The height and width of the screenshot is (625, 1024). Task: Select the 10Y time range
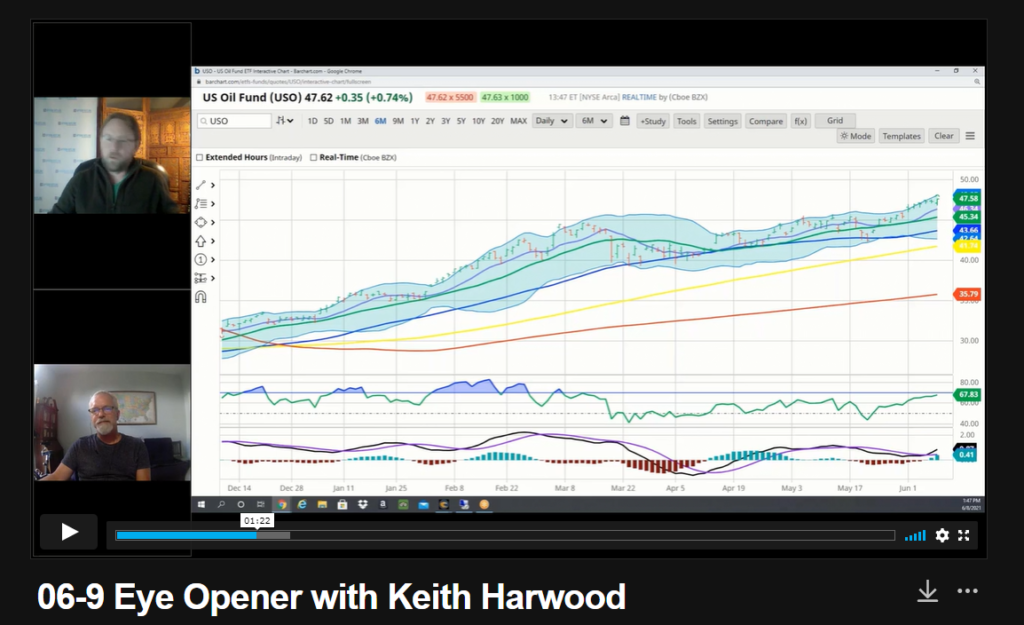(x=479, y=121)
